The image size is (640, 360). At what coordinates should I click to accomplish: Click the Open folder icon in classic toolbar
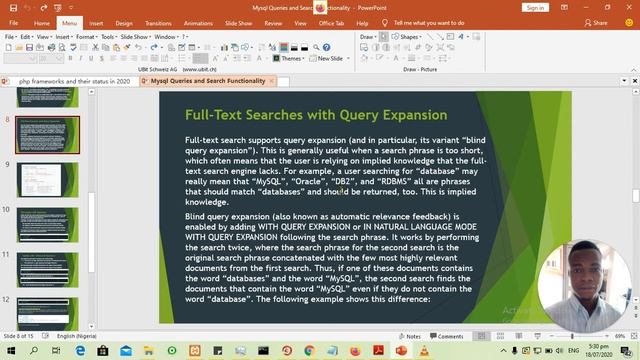(19, 47)
